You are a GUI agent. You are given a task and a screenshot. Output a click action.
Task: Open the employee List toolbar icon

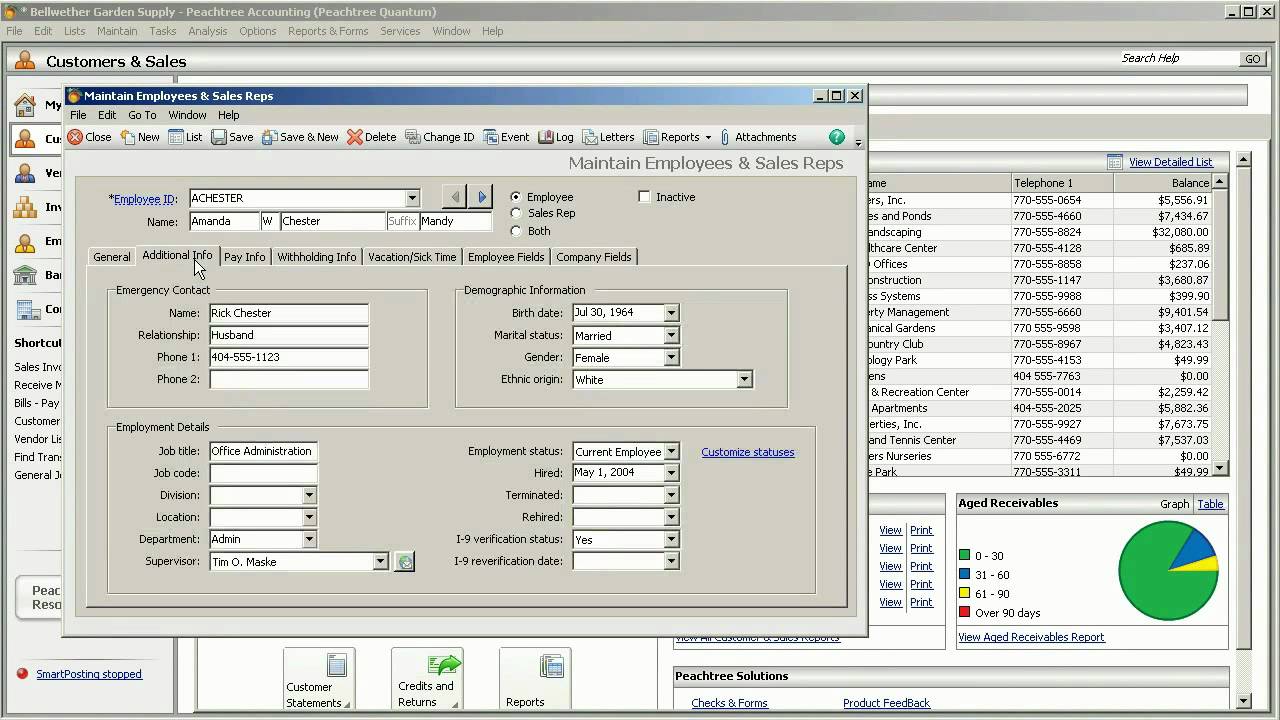(x=176, y=137)
